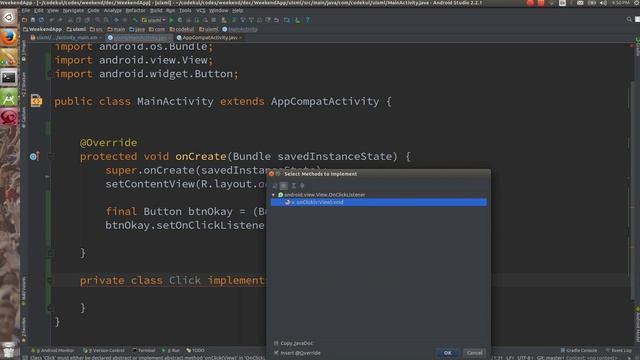Click the Undo toolbar icon
Image resolution: width=640 pixels, height=360 pixels.
click(x=51, y=20)
